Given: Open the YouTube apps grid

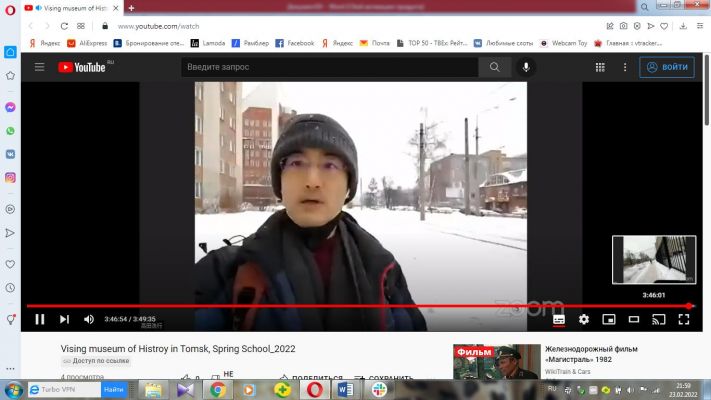Looking at the screenshot, I should click(x=600, y=67).
